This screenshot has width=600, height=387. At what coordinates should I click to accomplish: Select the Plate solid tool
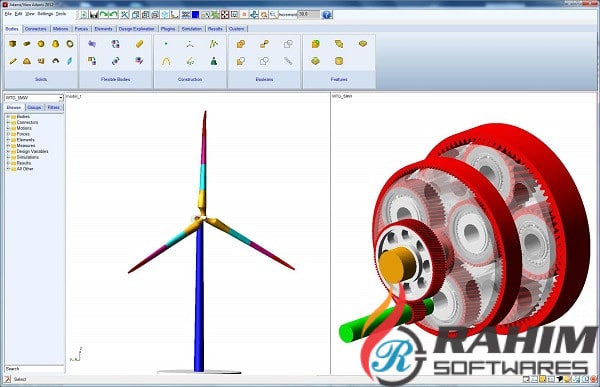[26, 61]
